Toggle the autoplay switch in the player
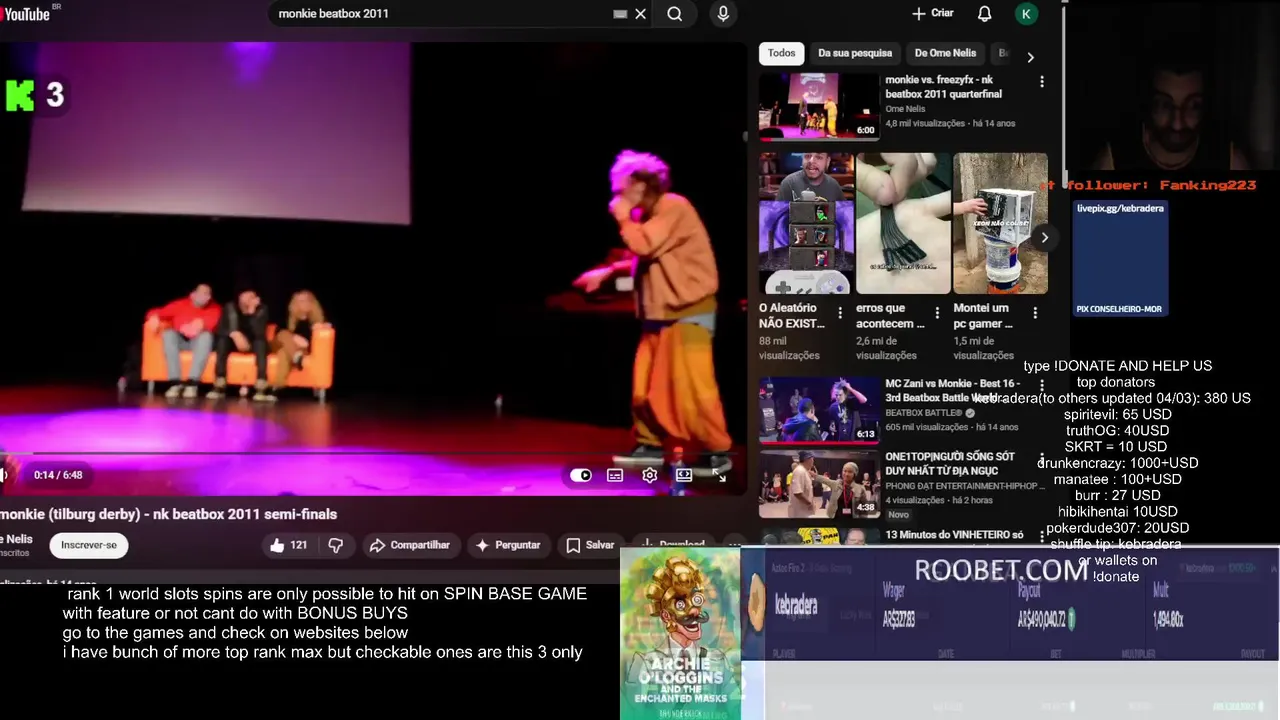 click(x=581, y=475)
